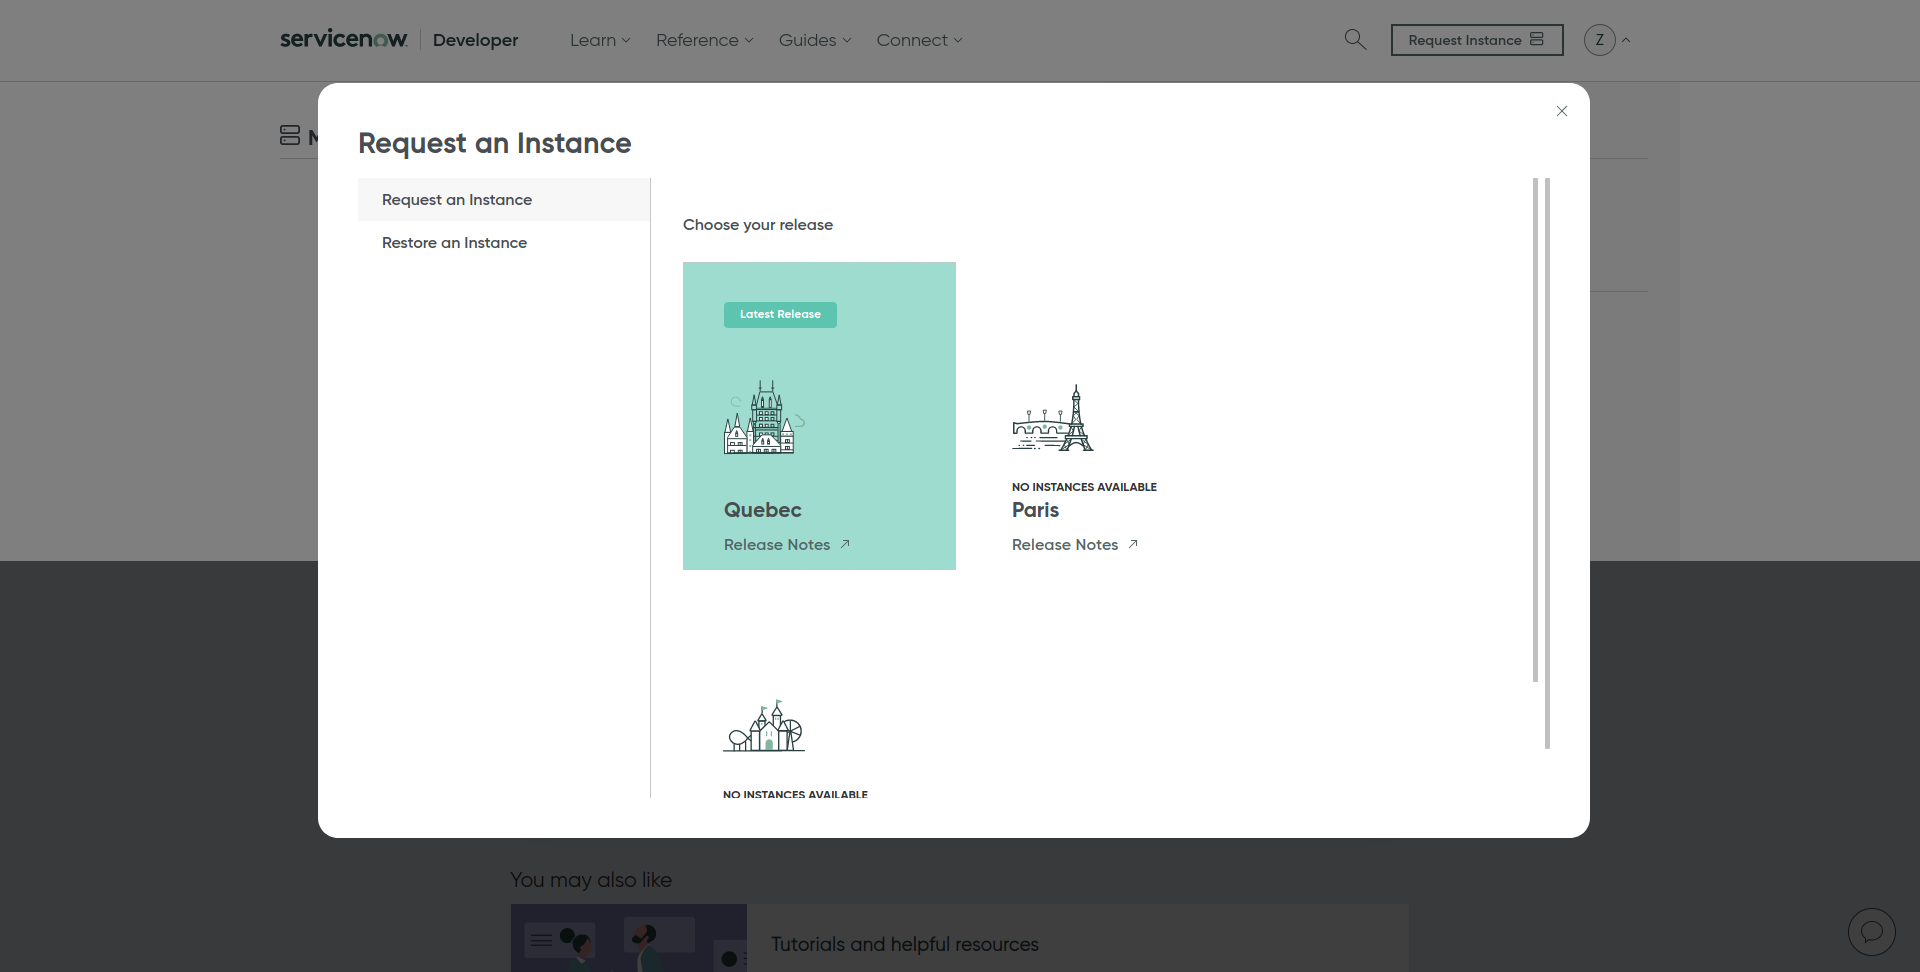Select the Request an Instance tab
The image size is (1920, 972).
pyautogui.click(x=457, y=200)
